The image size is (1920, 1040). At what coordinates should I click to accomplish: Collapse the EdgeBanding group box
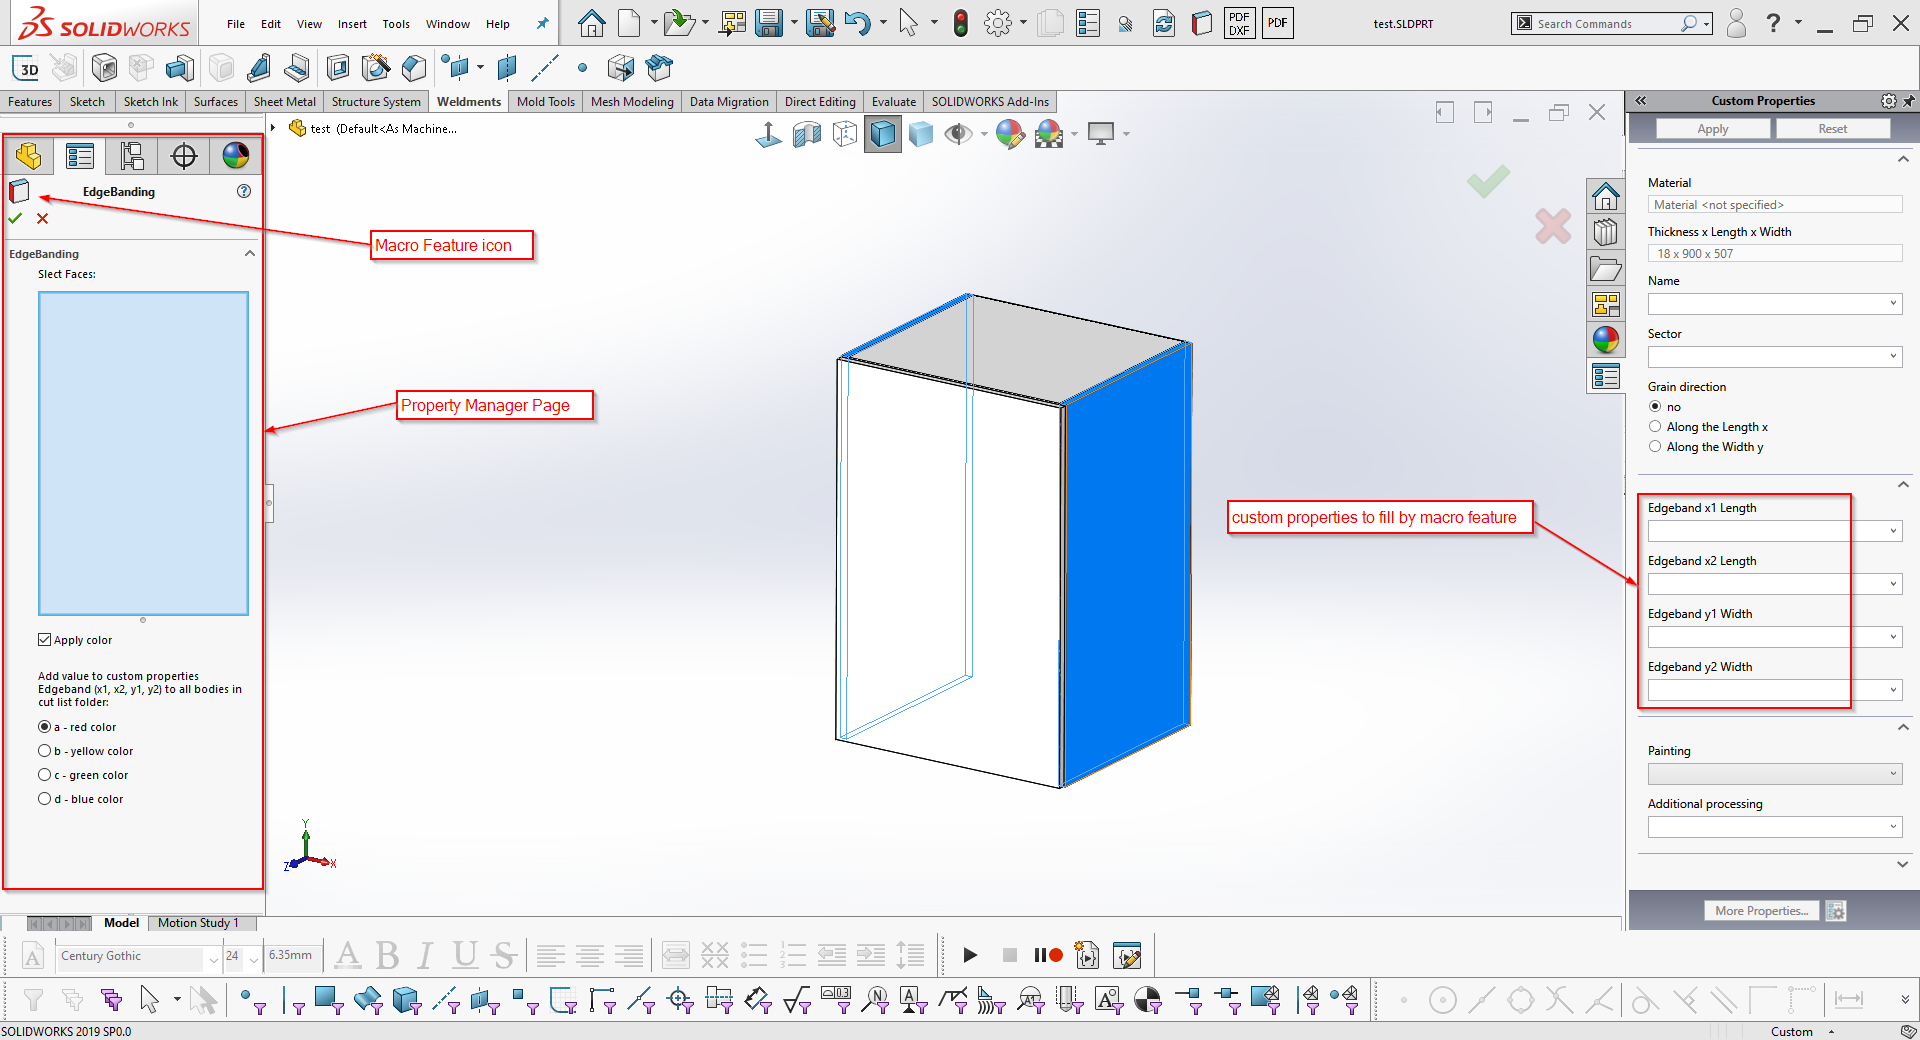250,254
